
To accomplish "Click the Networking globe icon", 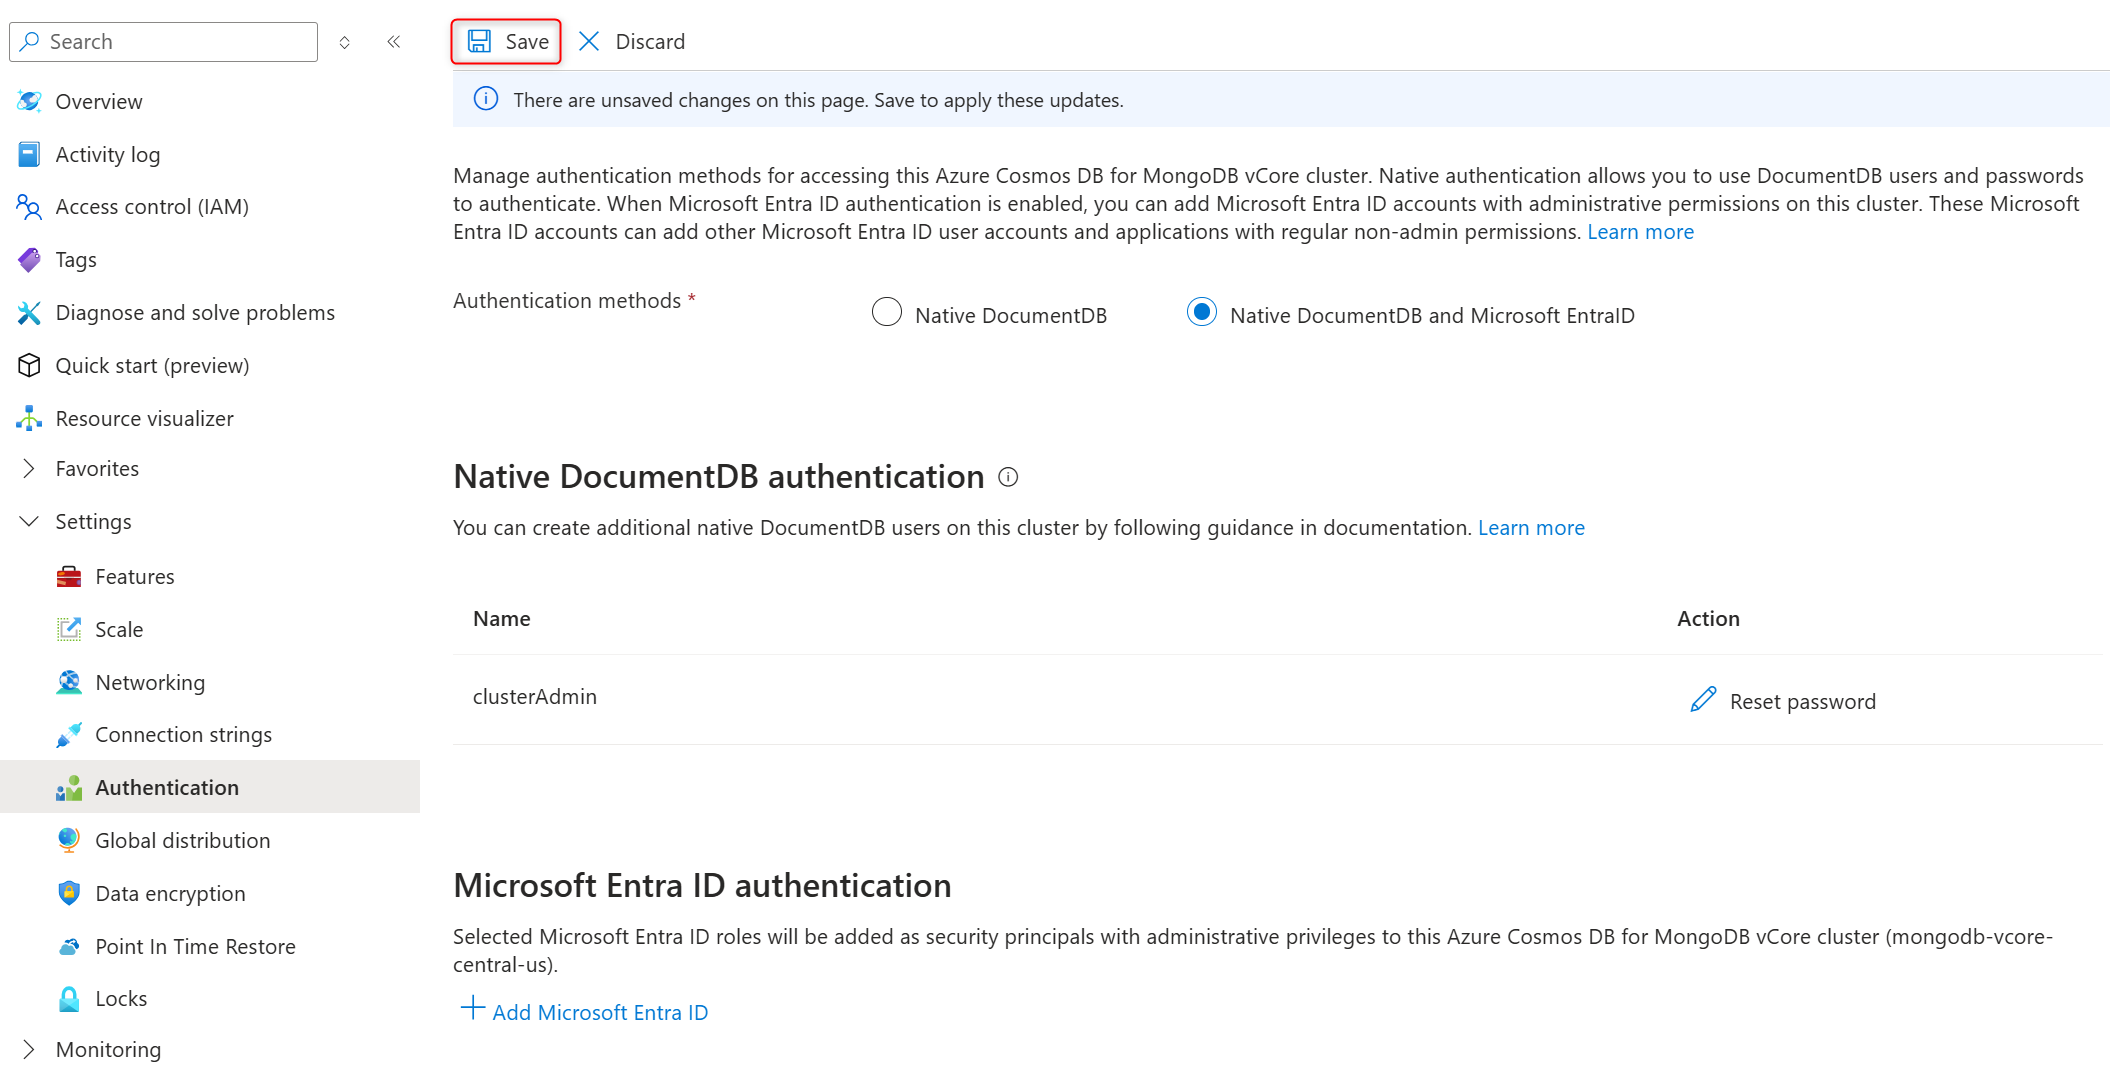I will click(x=69, y=682).
